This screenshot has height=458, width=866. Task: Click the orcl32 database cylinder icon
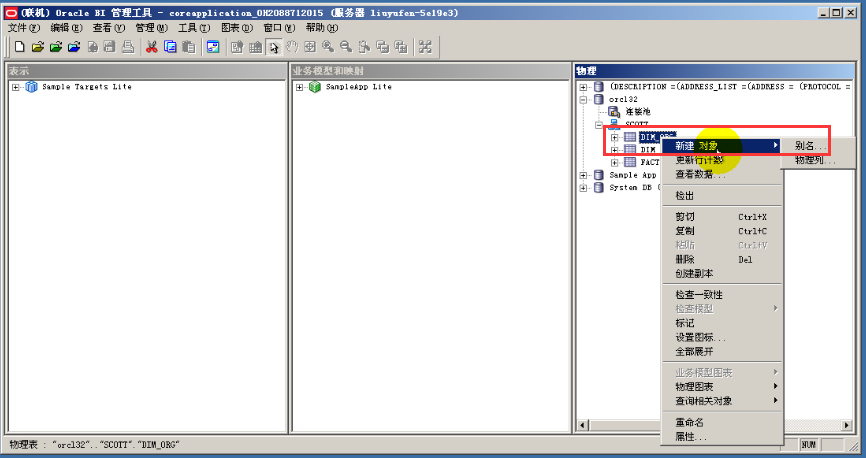pos(599,99)
